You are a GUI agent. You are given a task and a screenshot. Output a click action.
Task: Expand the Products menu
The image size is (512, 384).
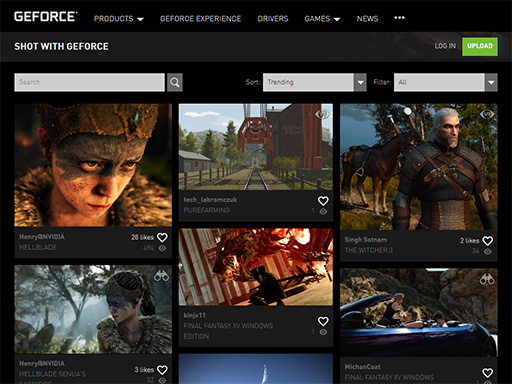coord(119,19)
